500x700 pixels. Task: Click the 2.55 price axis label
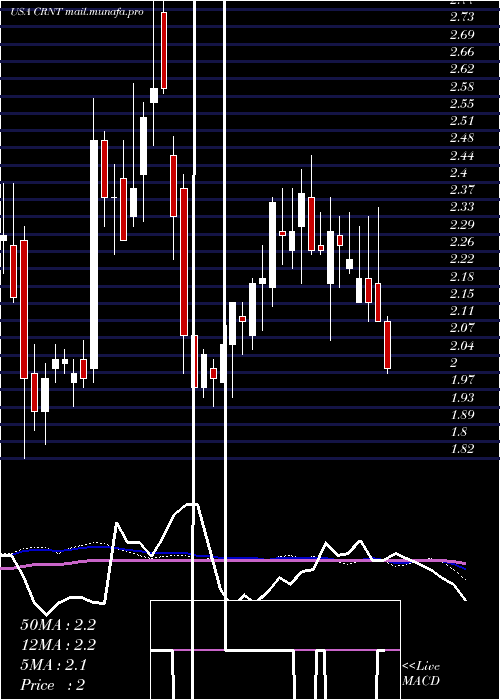click(462, 104)
